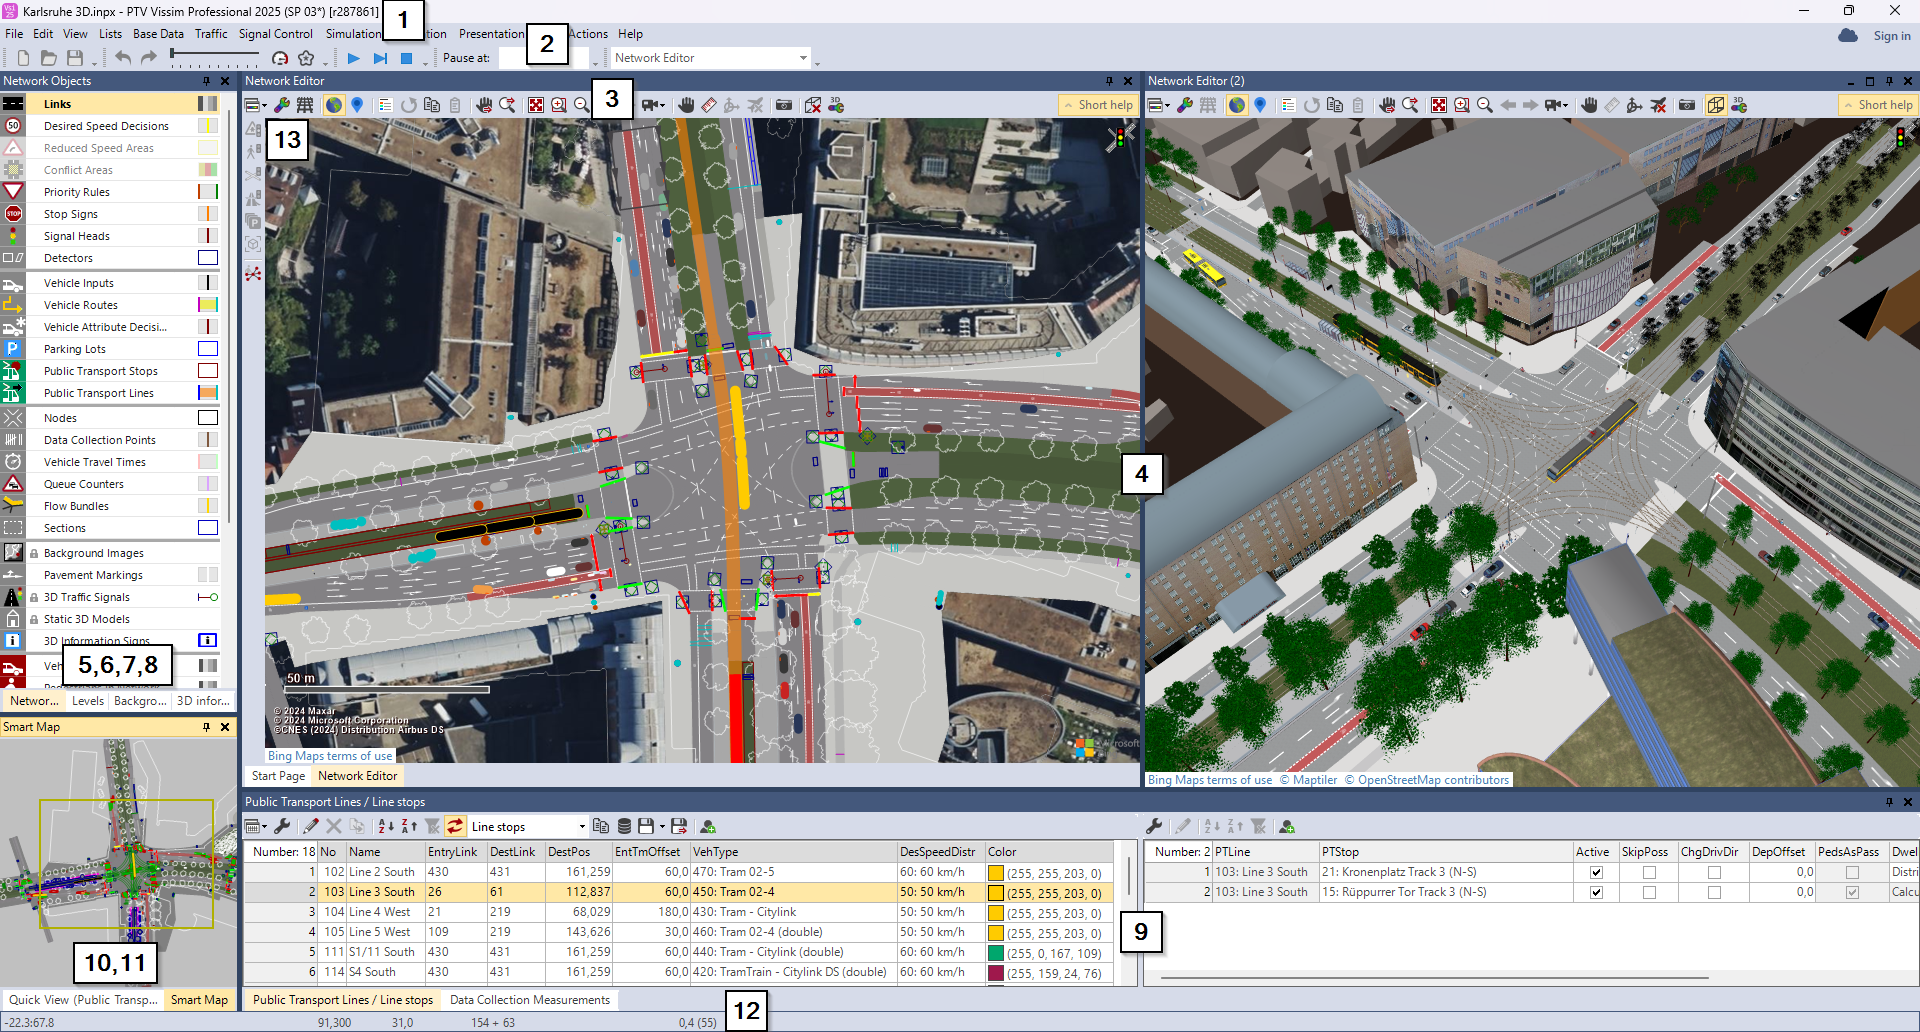Expand the camera position dropdown in Network Editor
Screen dimensions: 1920x1032
[662, 106]
